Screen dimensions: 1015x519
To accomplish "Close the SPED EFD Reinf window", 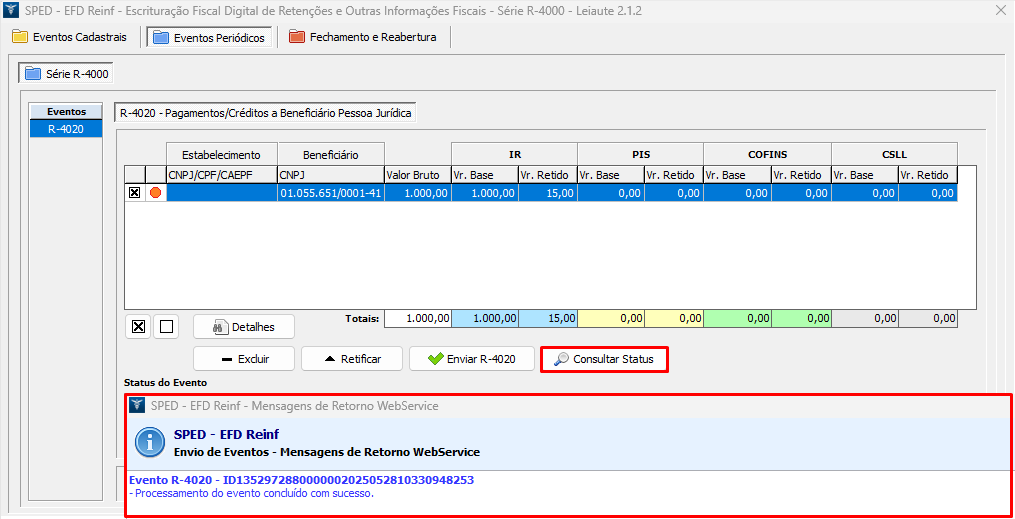I will click(x=1001, y=10).
